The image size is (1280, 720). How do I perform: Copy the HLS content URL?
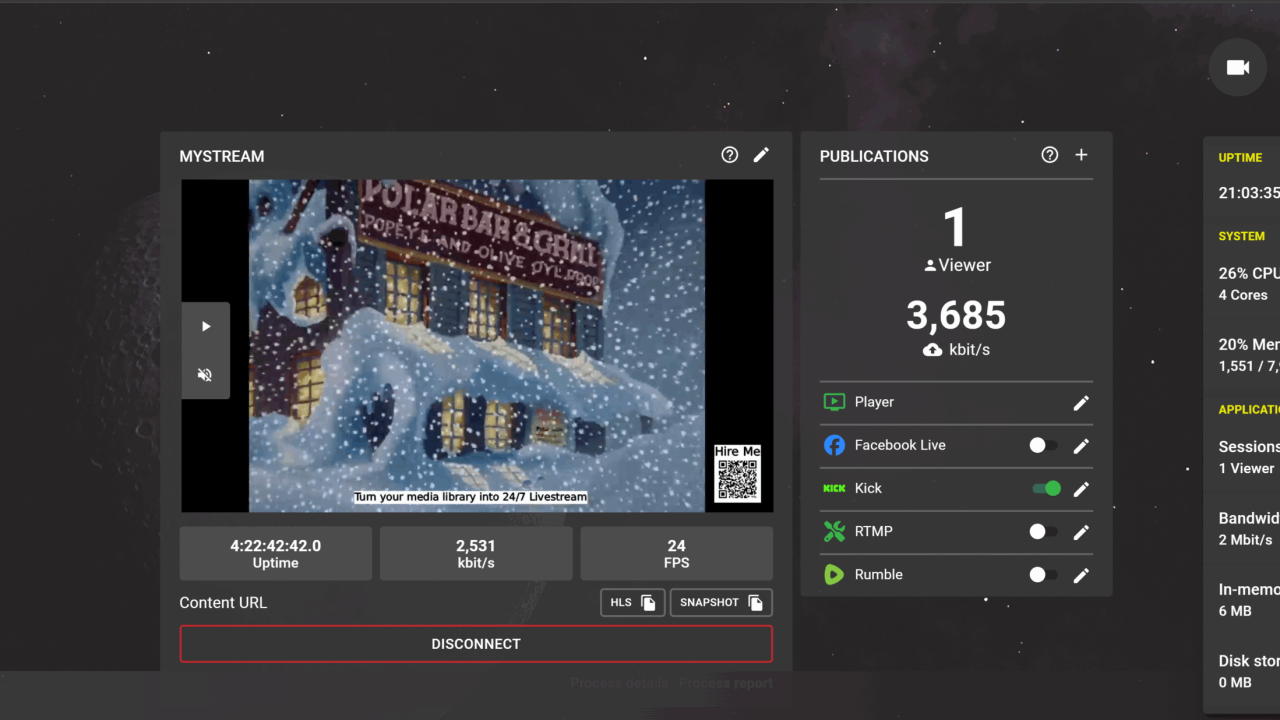[x=633, y=603]
